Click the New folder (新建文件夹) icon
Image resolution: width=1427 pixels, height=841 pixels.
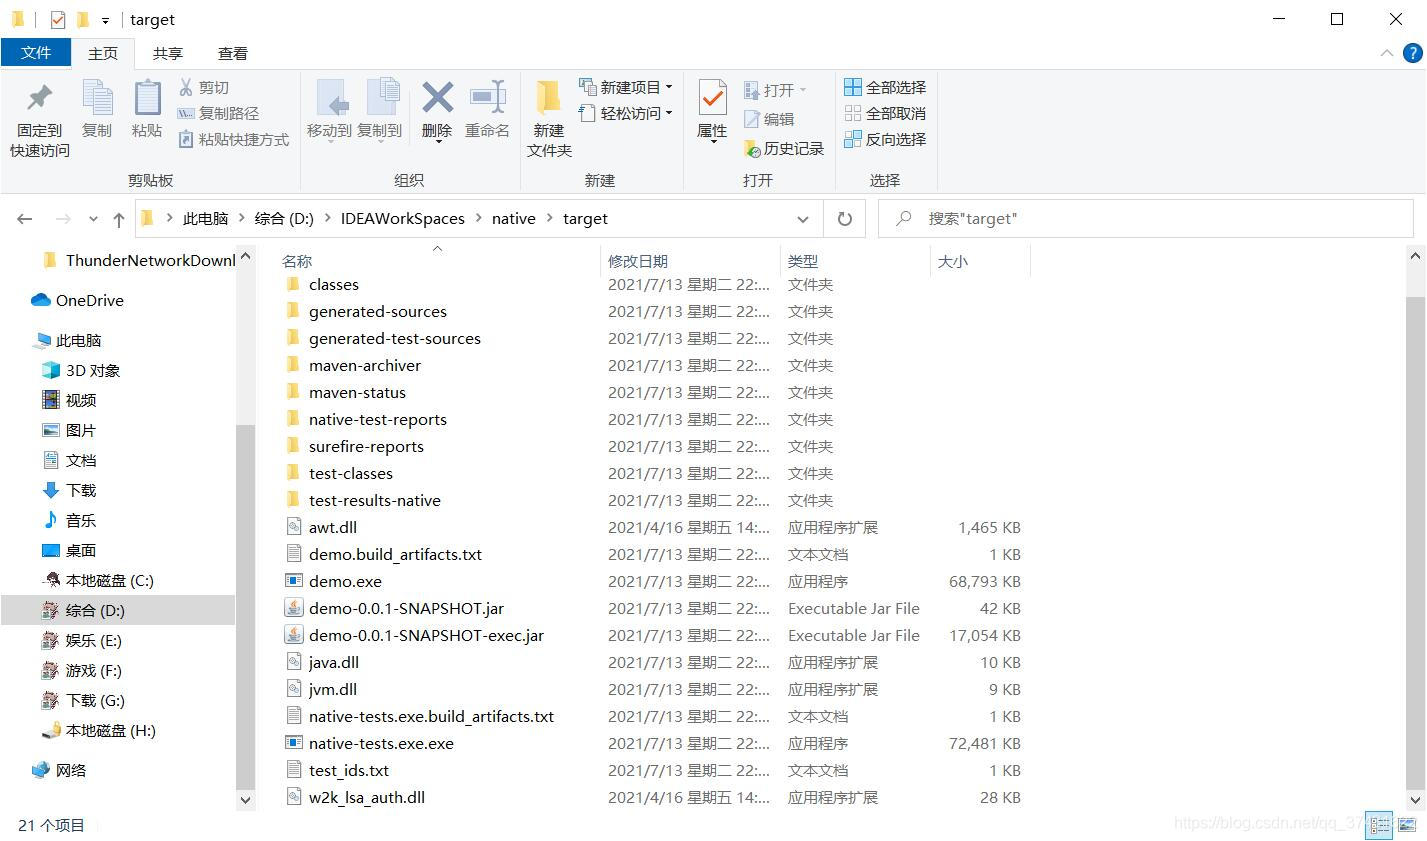coord(548,98)
